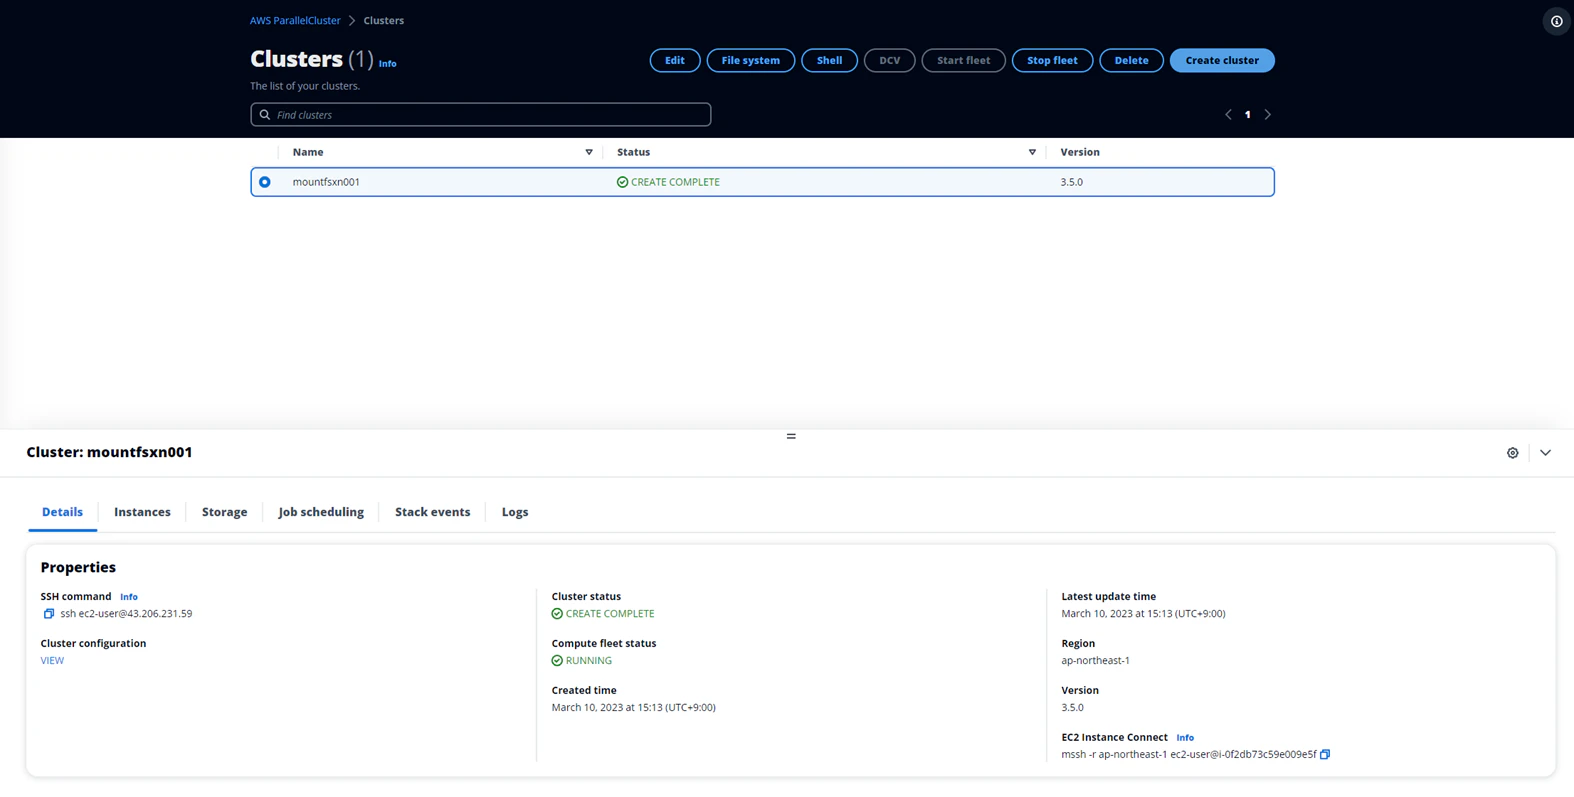Click CREATE COMPLETE under Cluster status
This screenshot has height=797, width=1574.
point(603,614)
